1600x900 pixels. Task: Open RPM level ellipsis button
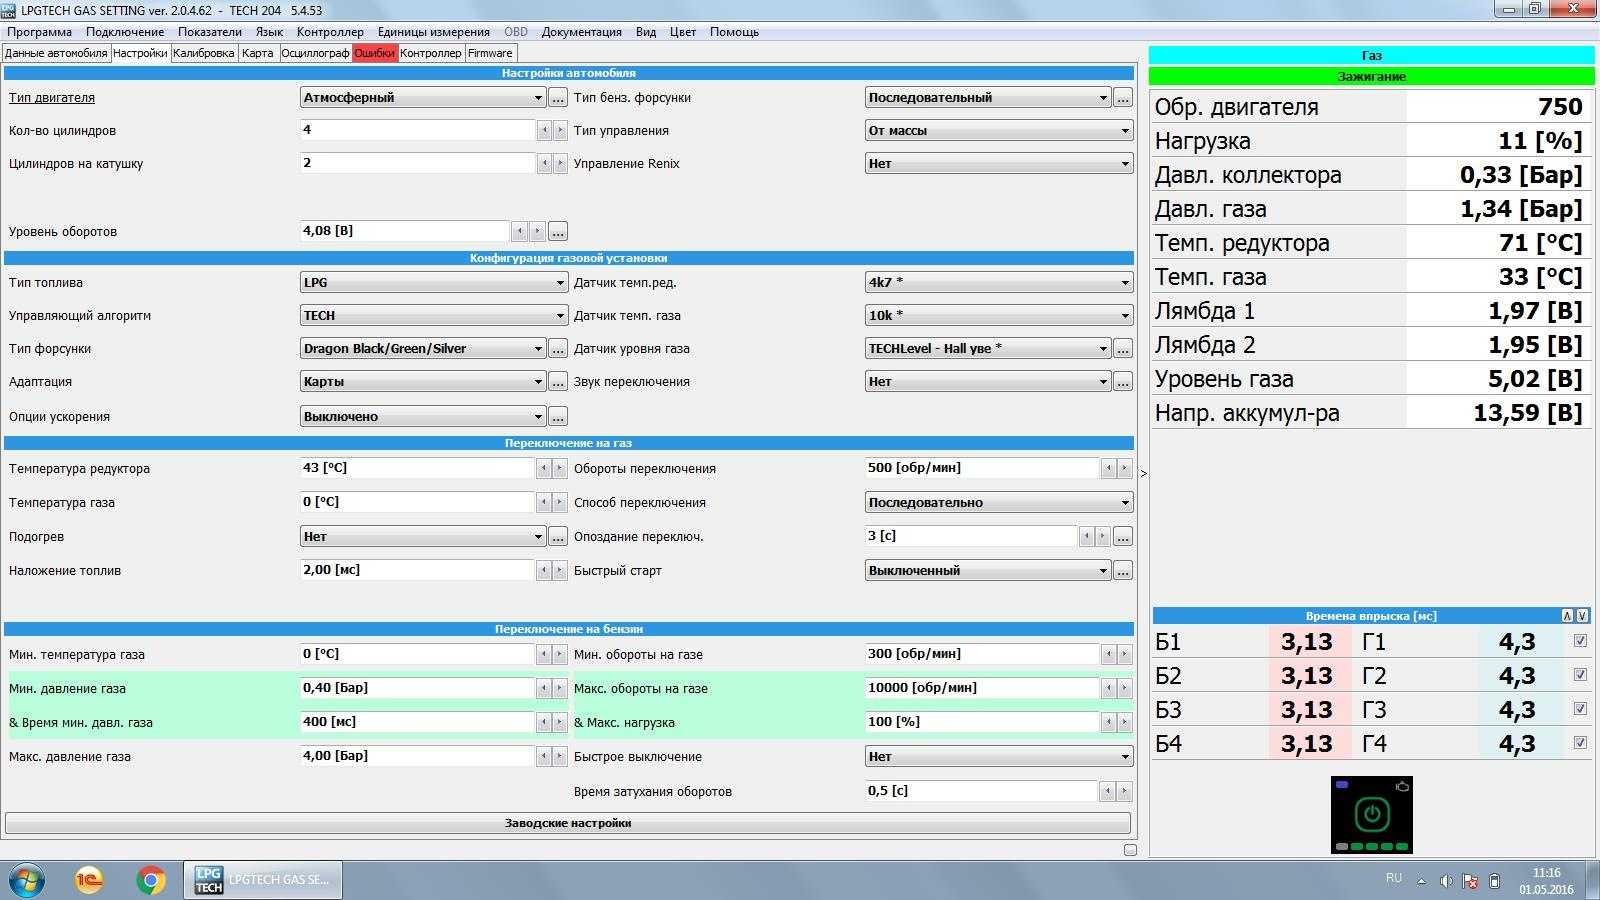point(558,231)
